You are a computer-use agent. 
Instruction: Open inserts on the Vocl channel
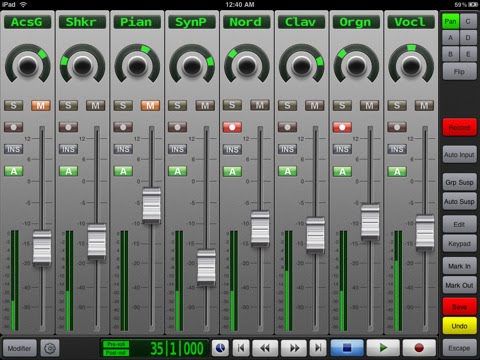pos(397,149)
